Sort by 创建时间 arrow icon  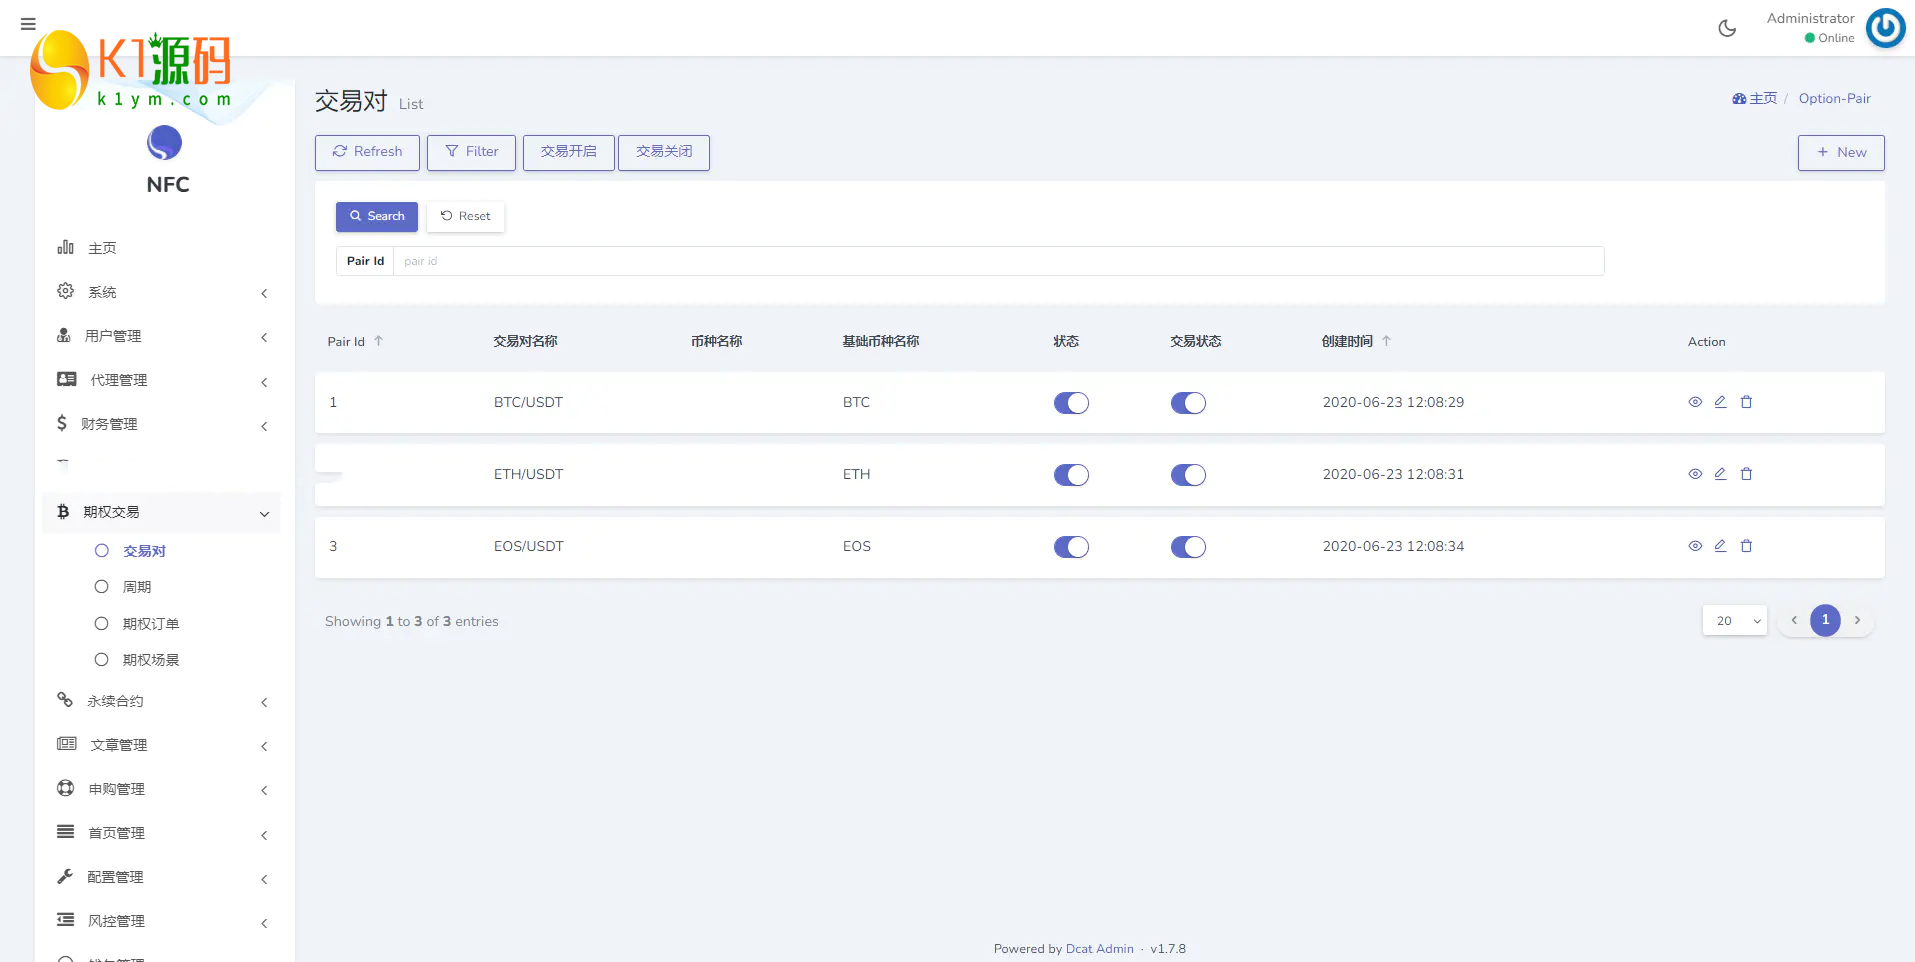click(1386, 341)
